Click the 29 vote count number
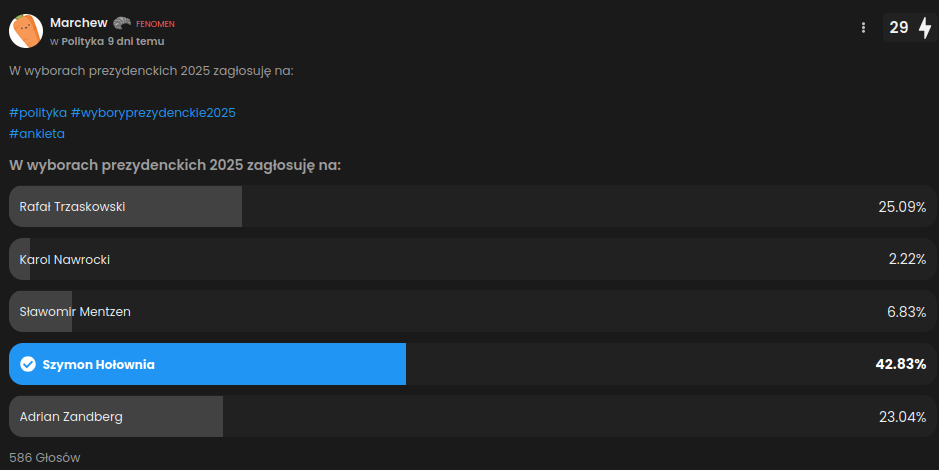The image size is (939, 470). (x=899, y=28)
